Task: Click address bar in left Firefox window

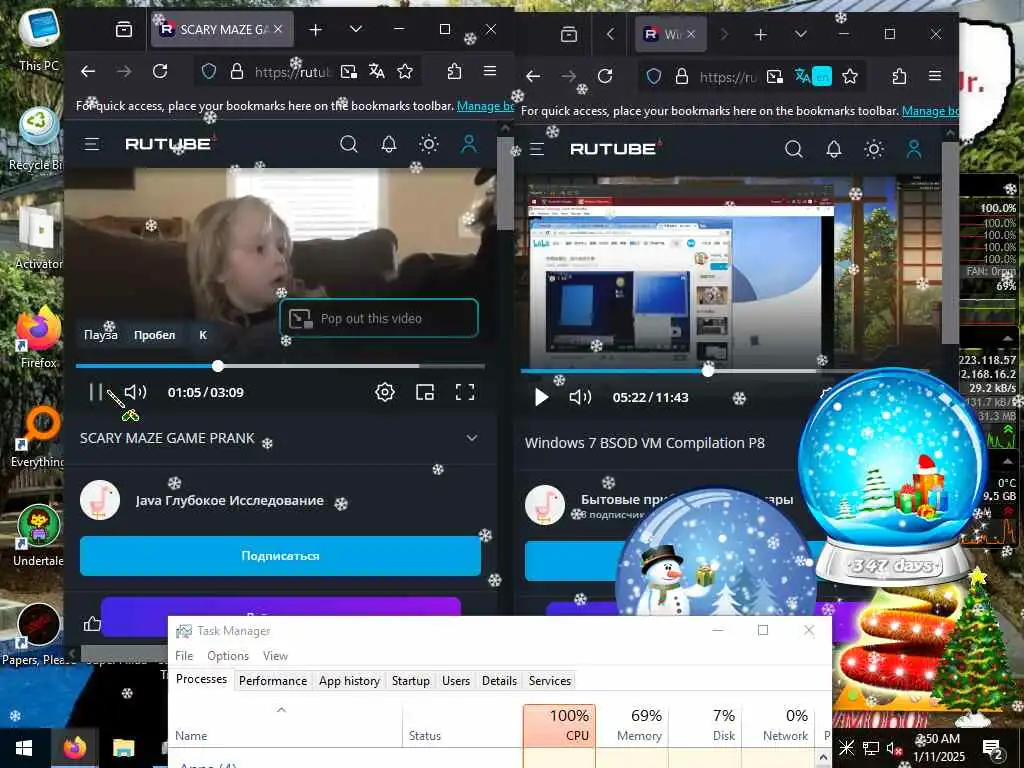Action: tap(292, 71)
